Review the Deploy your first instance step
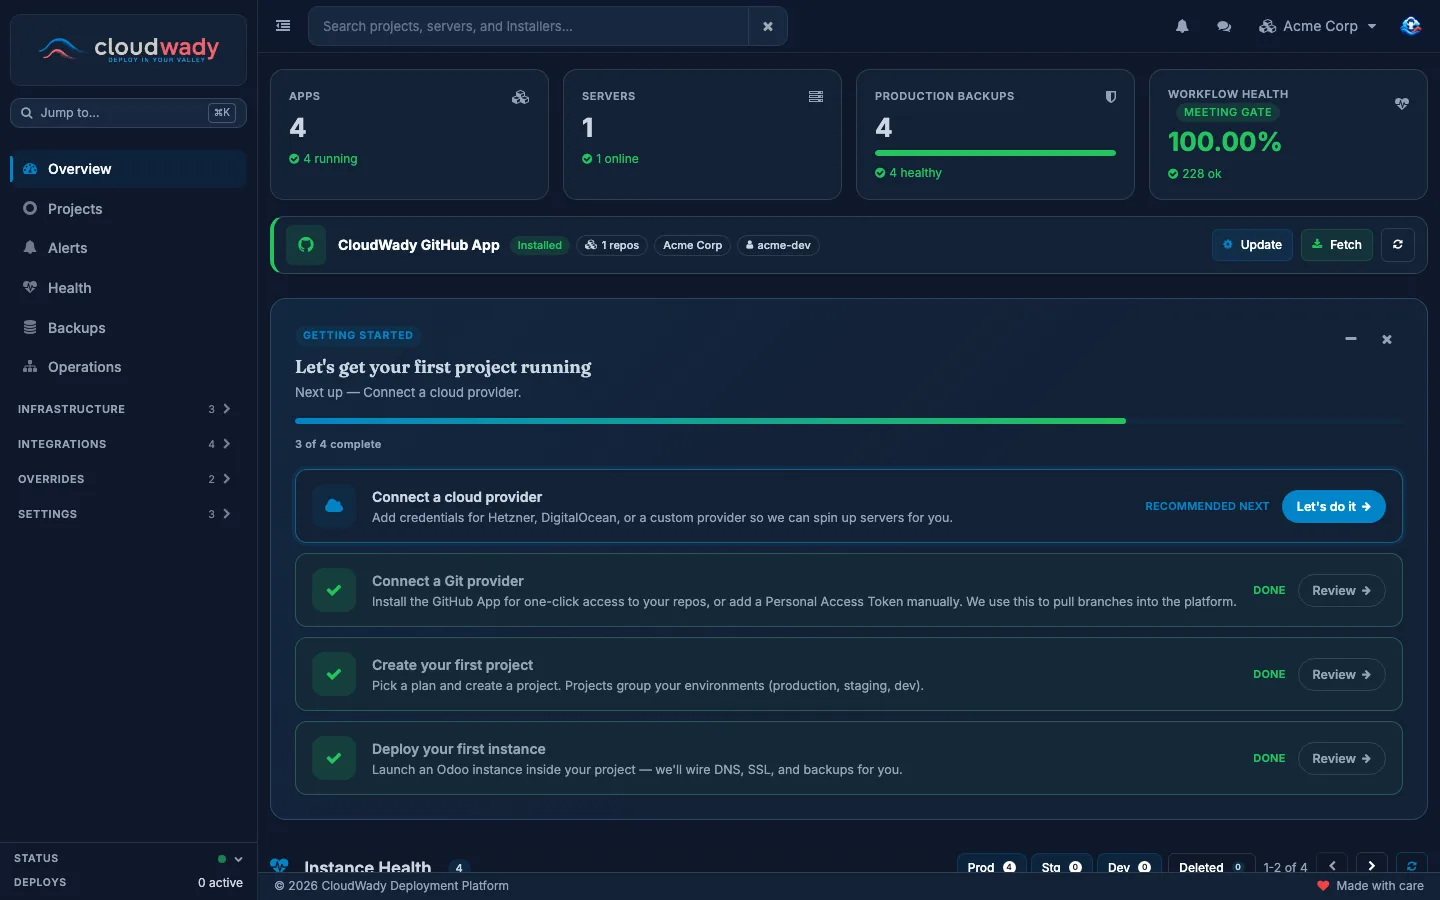1440x900 pixels. click(x=1341, y=759)
